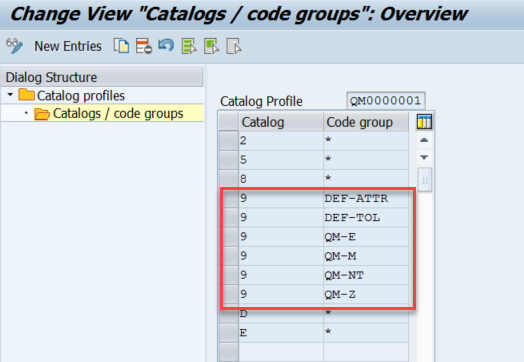Click the row selector for catalog E

(229, 333)
